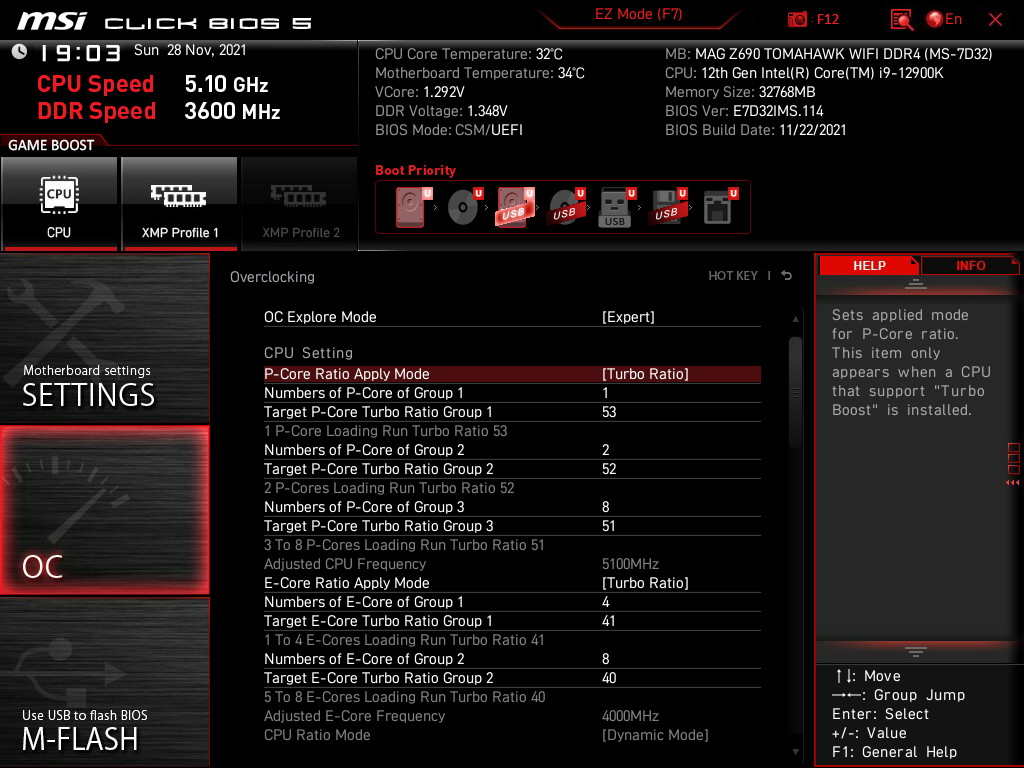Open the OC overclocking section
Screen dimensions: 1024x768
coord(105,510)
